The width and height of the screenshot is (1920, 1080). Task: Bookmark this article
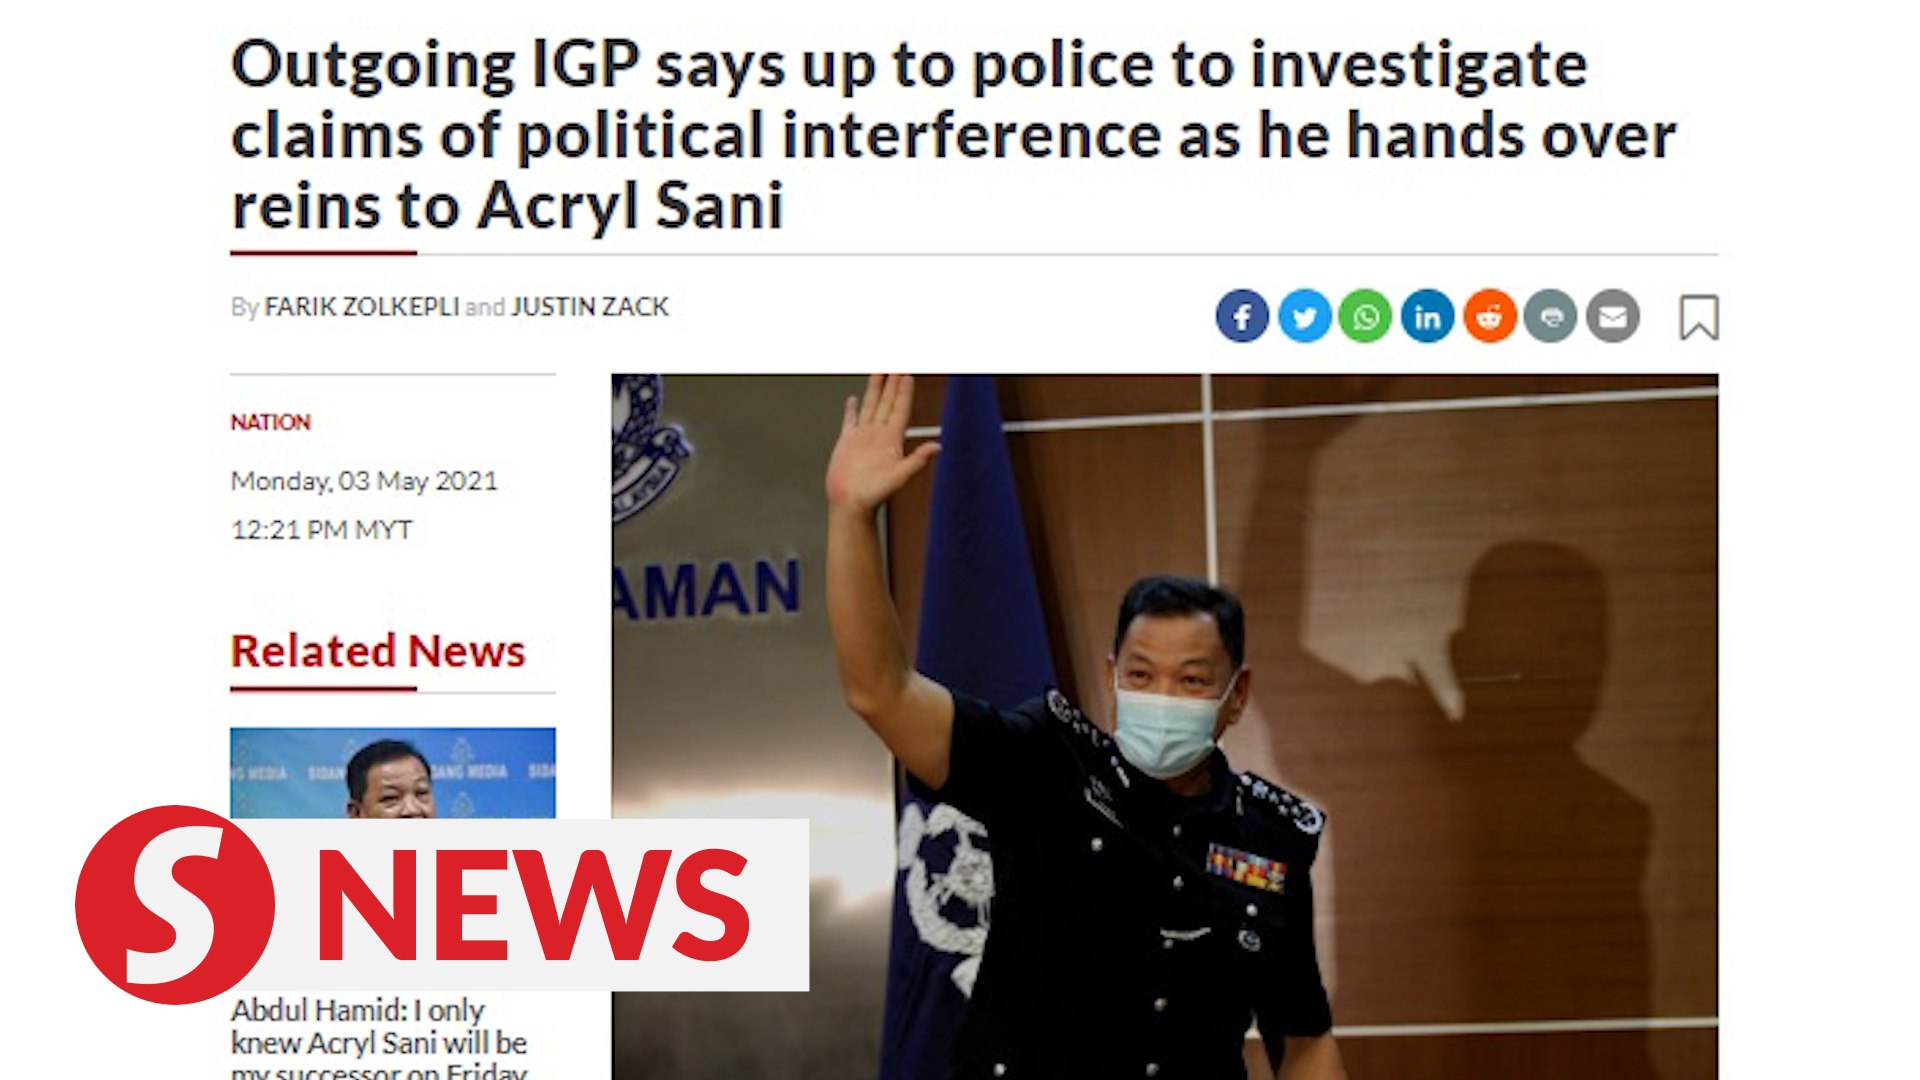click(x=1698, y=317)
